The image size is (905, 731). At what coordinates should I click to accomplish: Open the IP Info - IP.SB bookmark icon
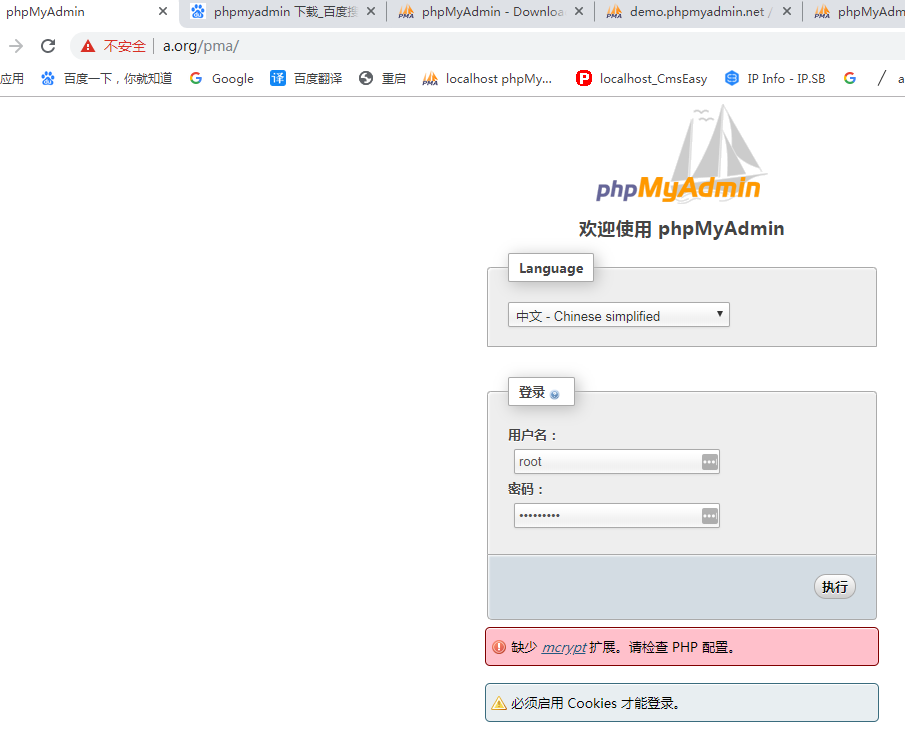[x=732, y=78]
